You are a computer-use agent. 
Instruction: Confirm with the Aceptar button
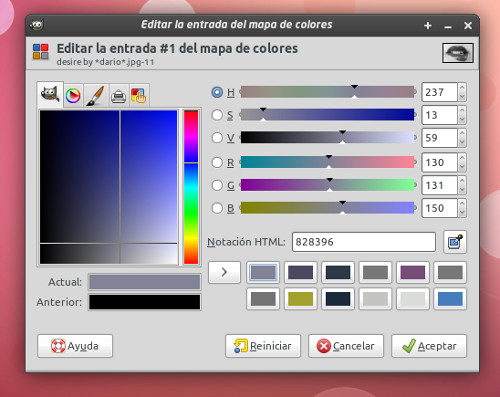click(x=429, y=346)
